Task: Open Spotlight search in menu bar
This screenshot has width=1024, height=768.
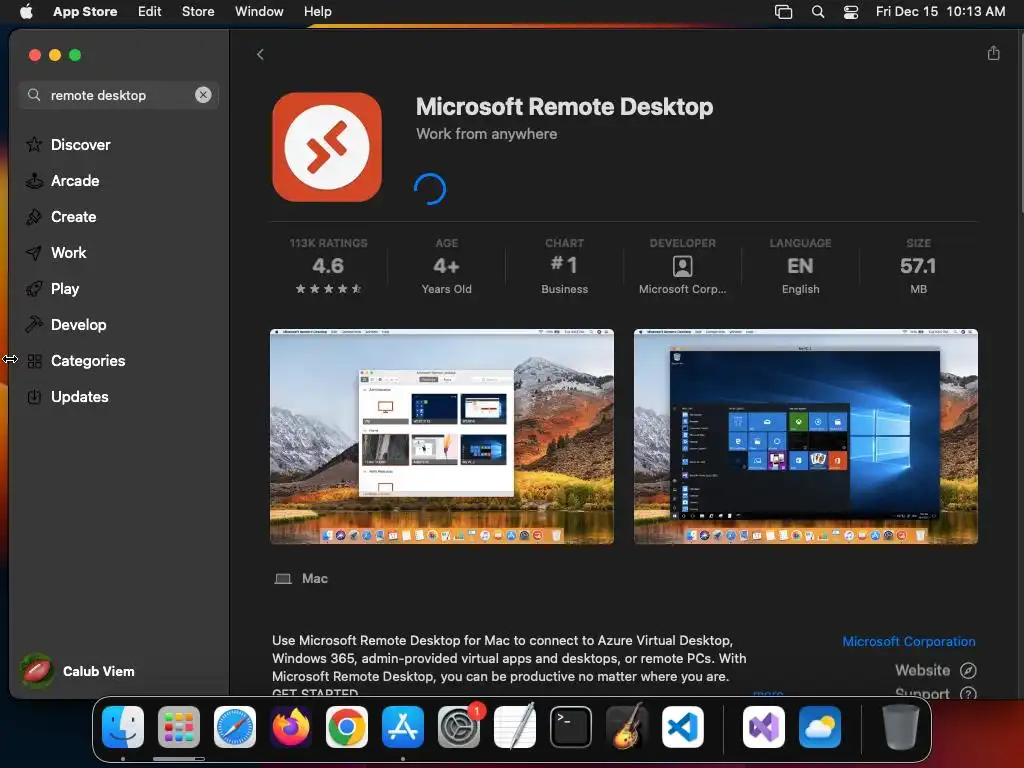Action: point(818,12)
